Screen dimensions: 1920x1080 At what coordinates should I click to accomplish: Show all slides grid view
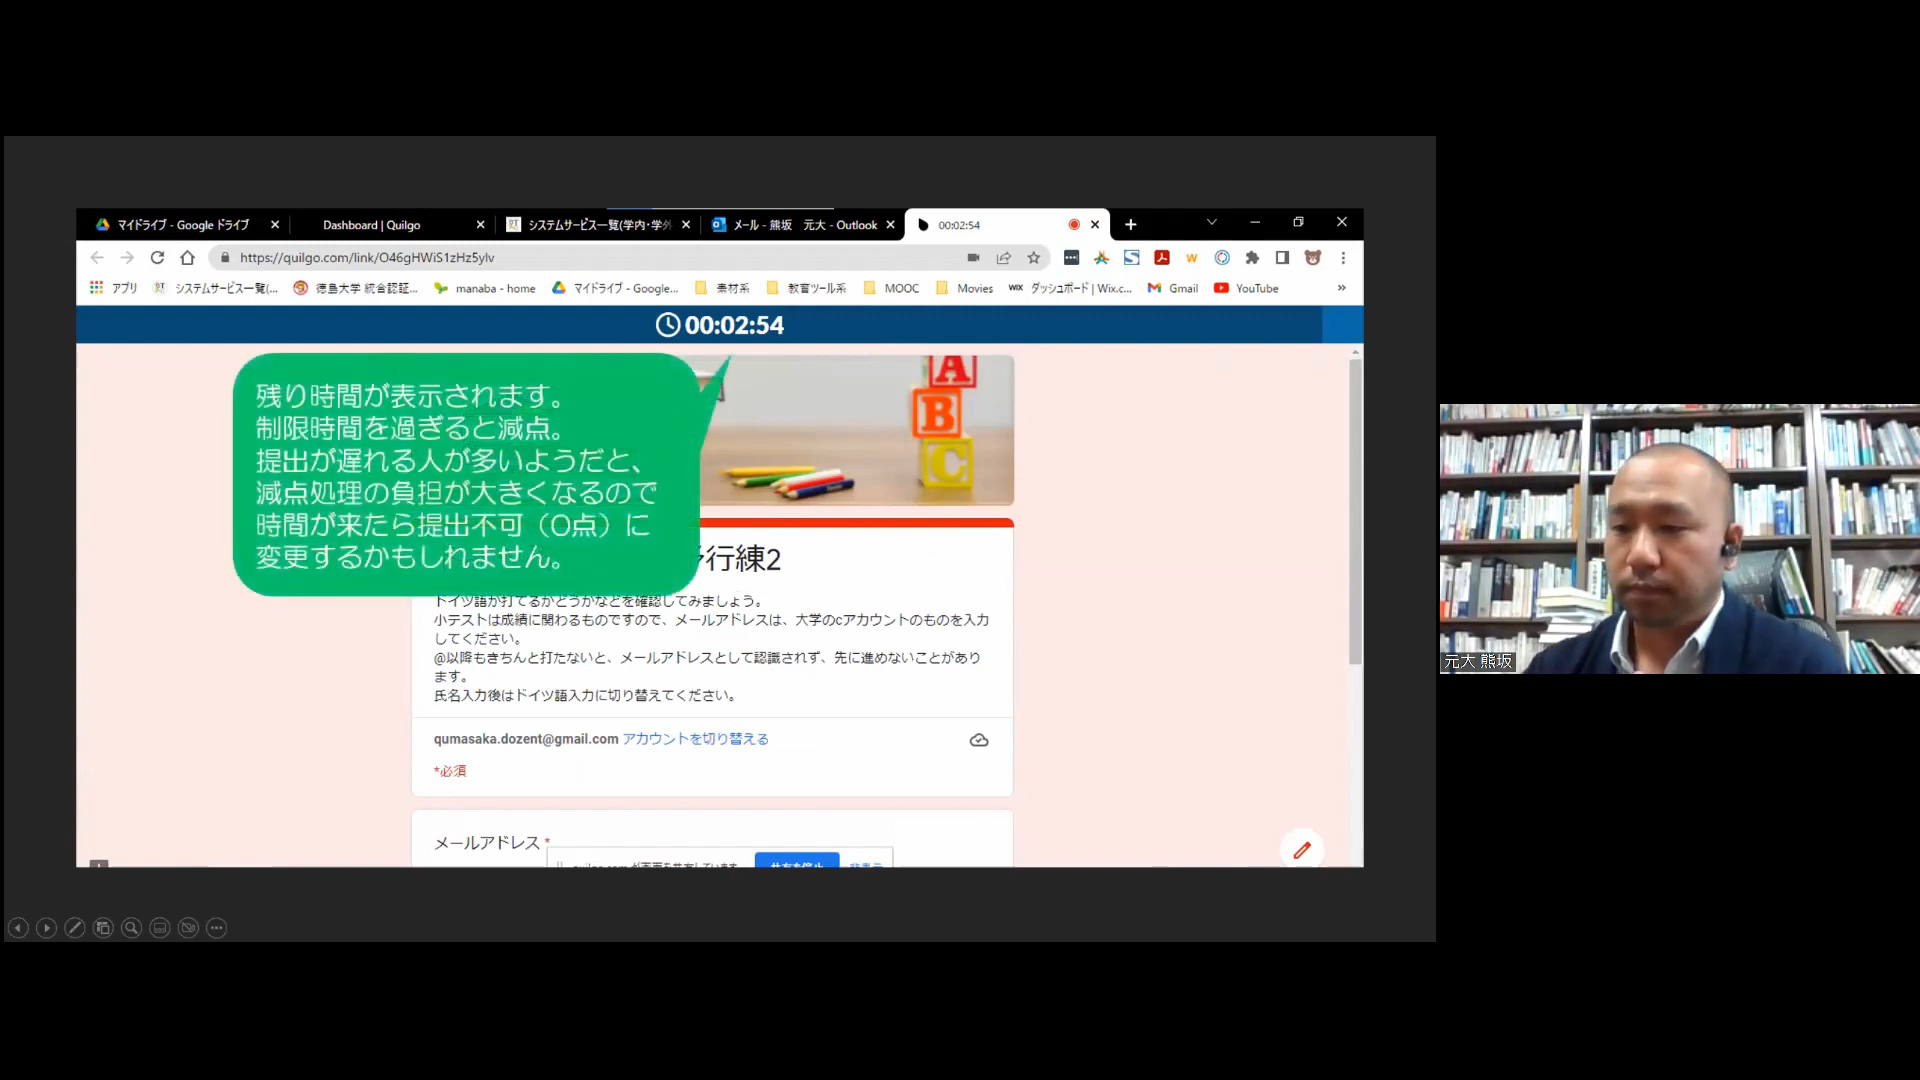[103, 928]
